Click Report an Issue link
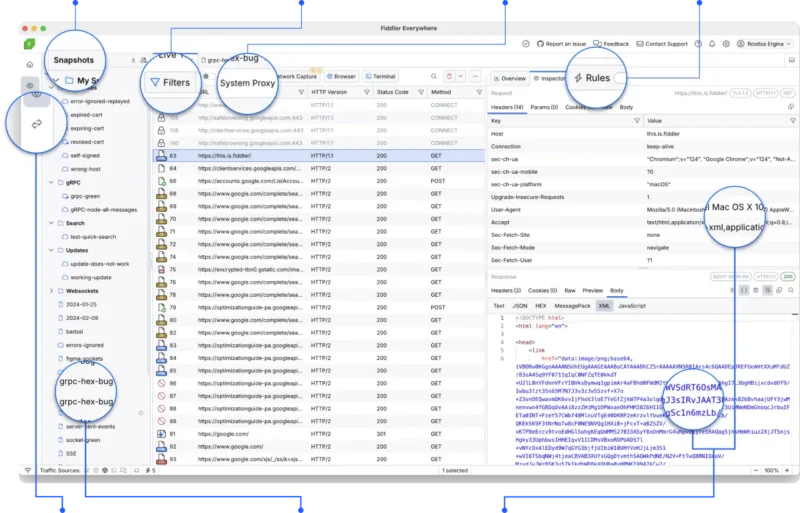Viewport: 800px width, 513px height. 561,44
